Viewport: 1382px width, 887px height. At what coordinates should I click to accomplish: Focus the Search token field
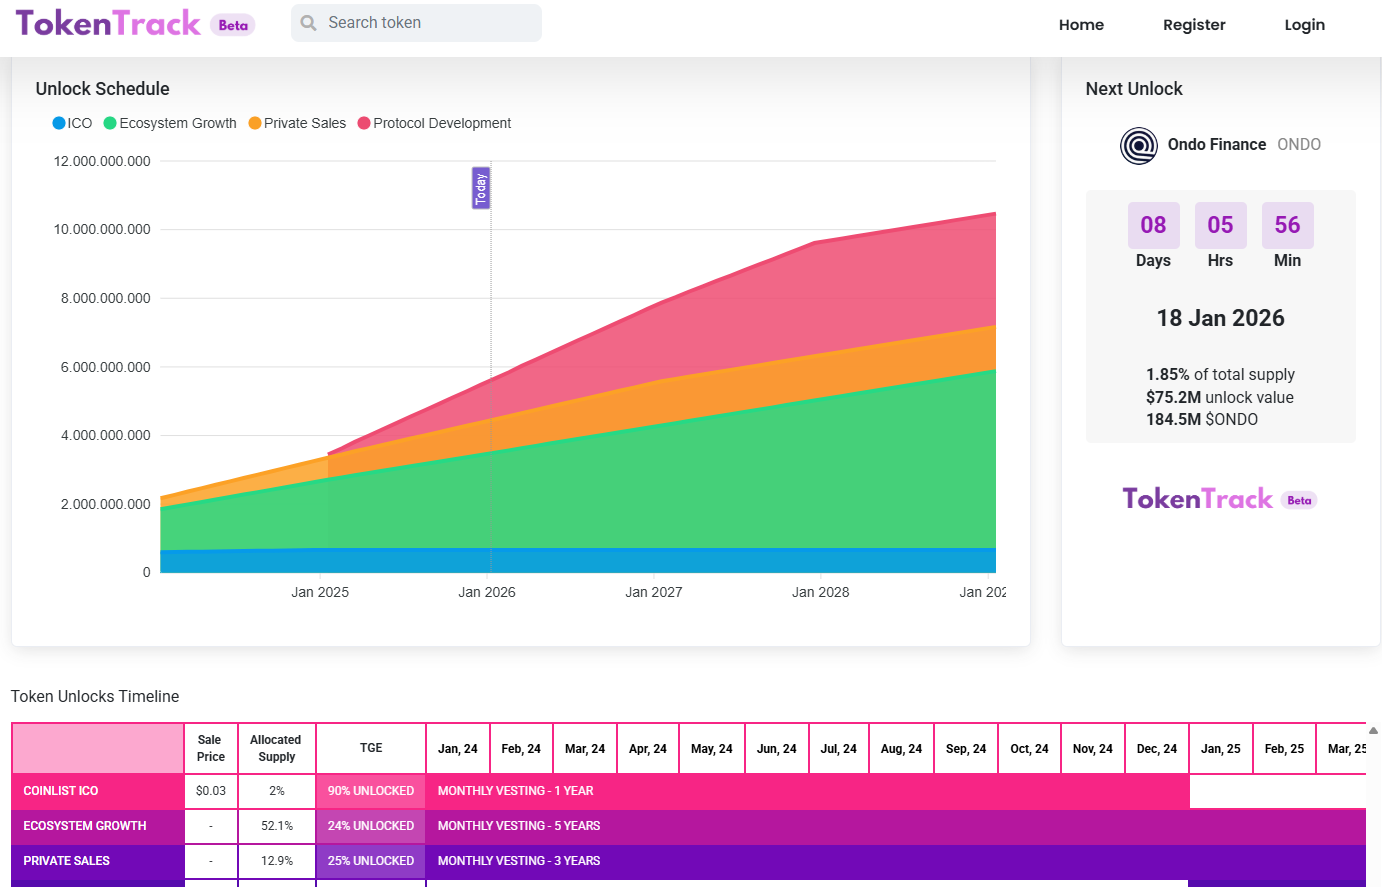[416, 23]
